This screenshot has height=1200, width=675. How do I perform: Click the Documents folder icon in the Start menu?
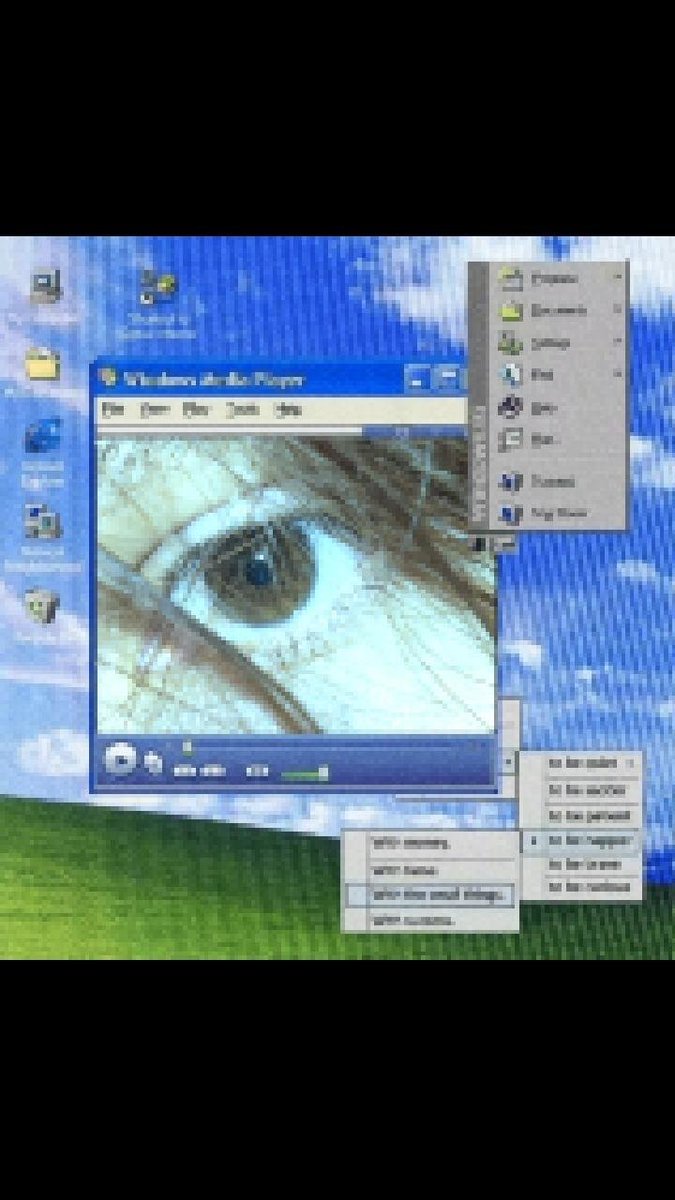tap(511, 310)
